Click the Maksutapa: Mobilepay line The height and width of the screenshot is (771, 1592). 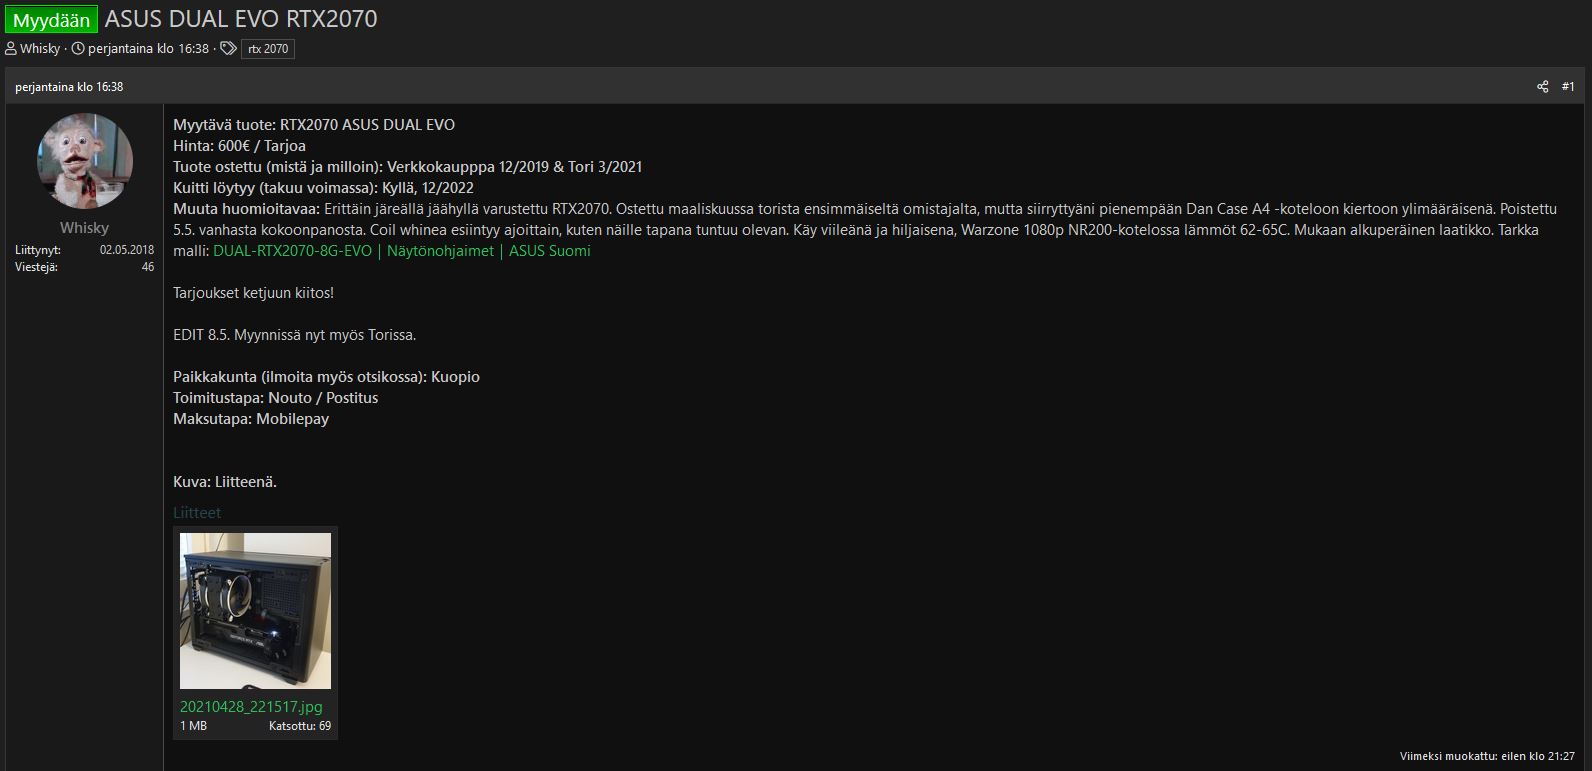[x=251, y=419]
